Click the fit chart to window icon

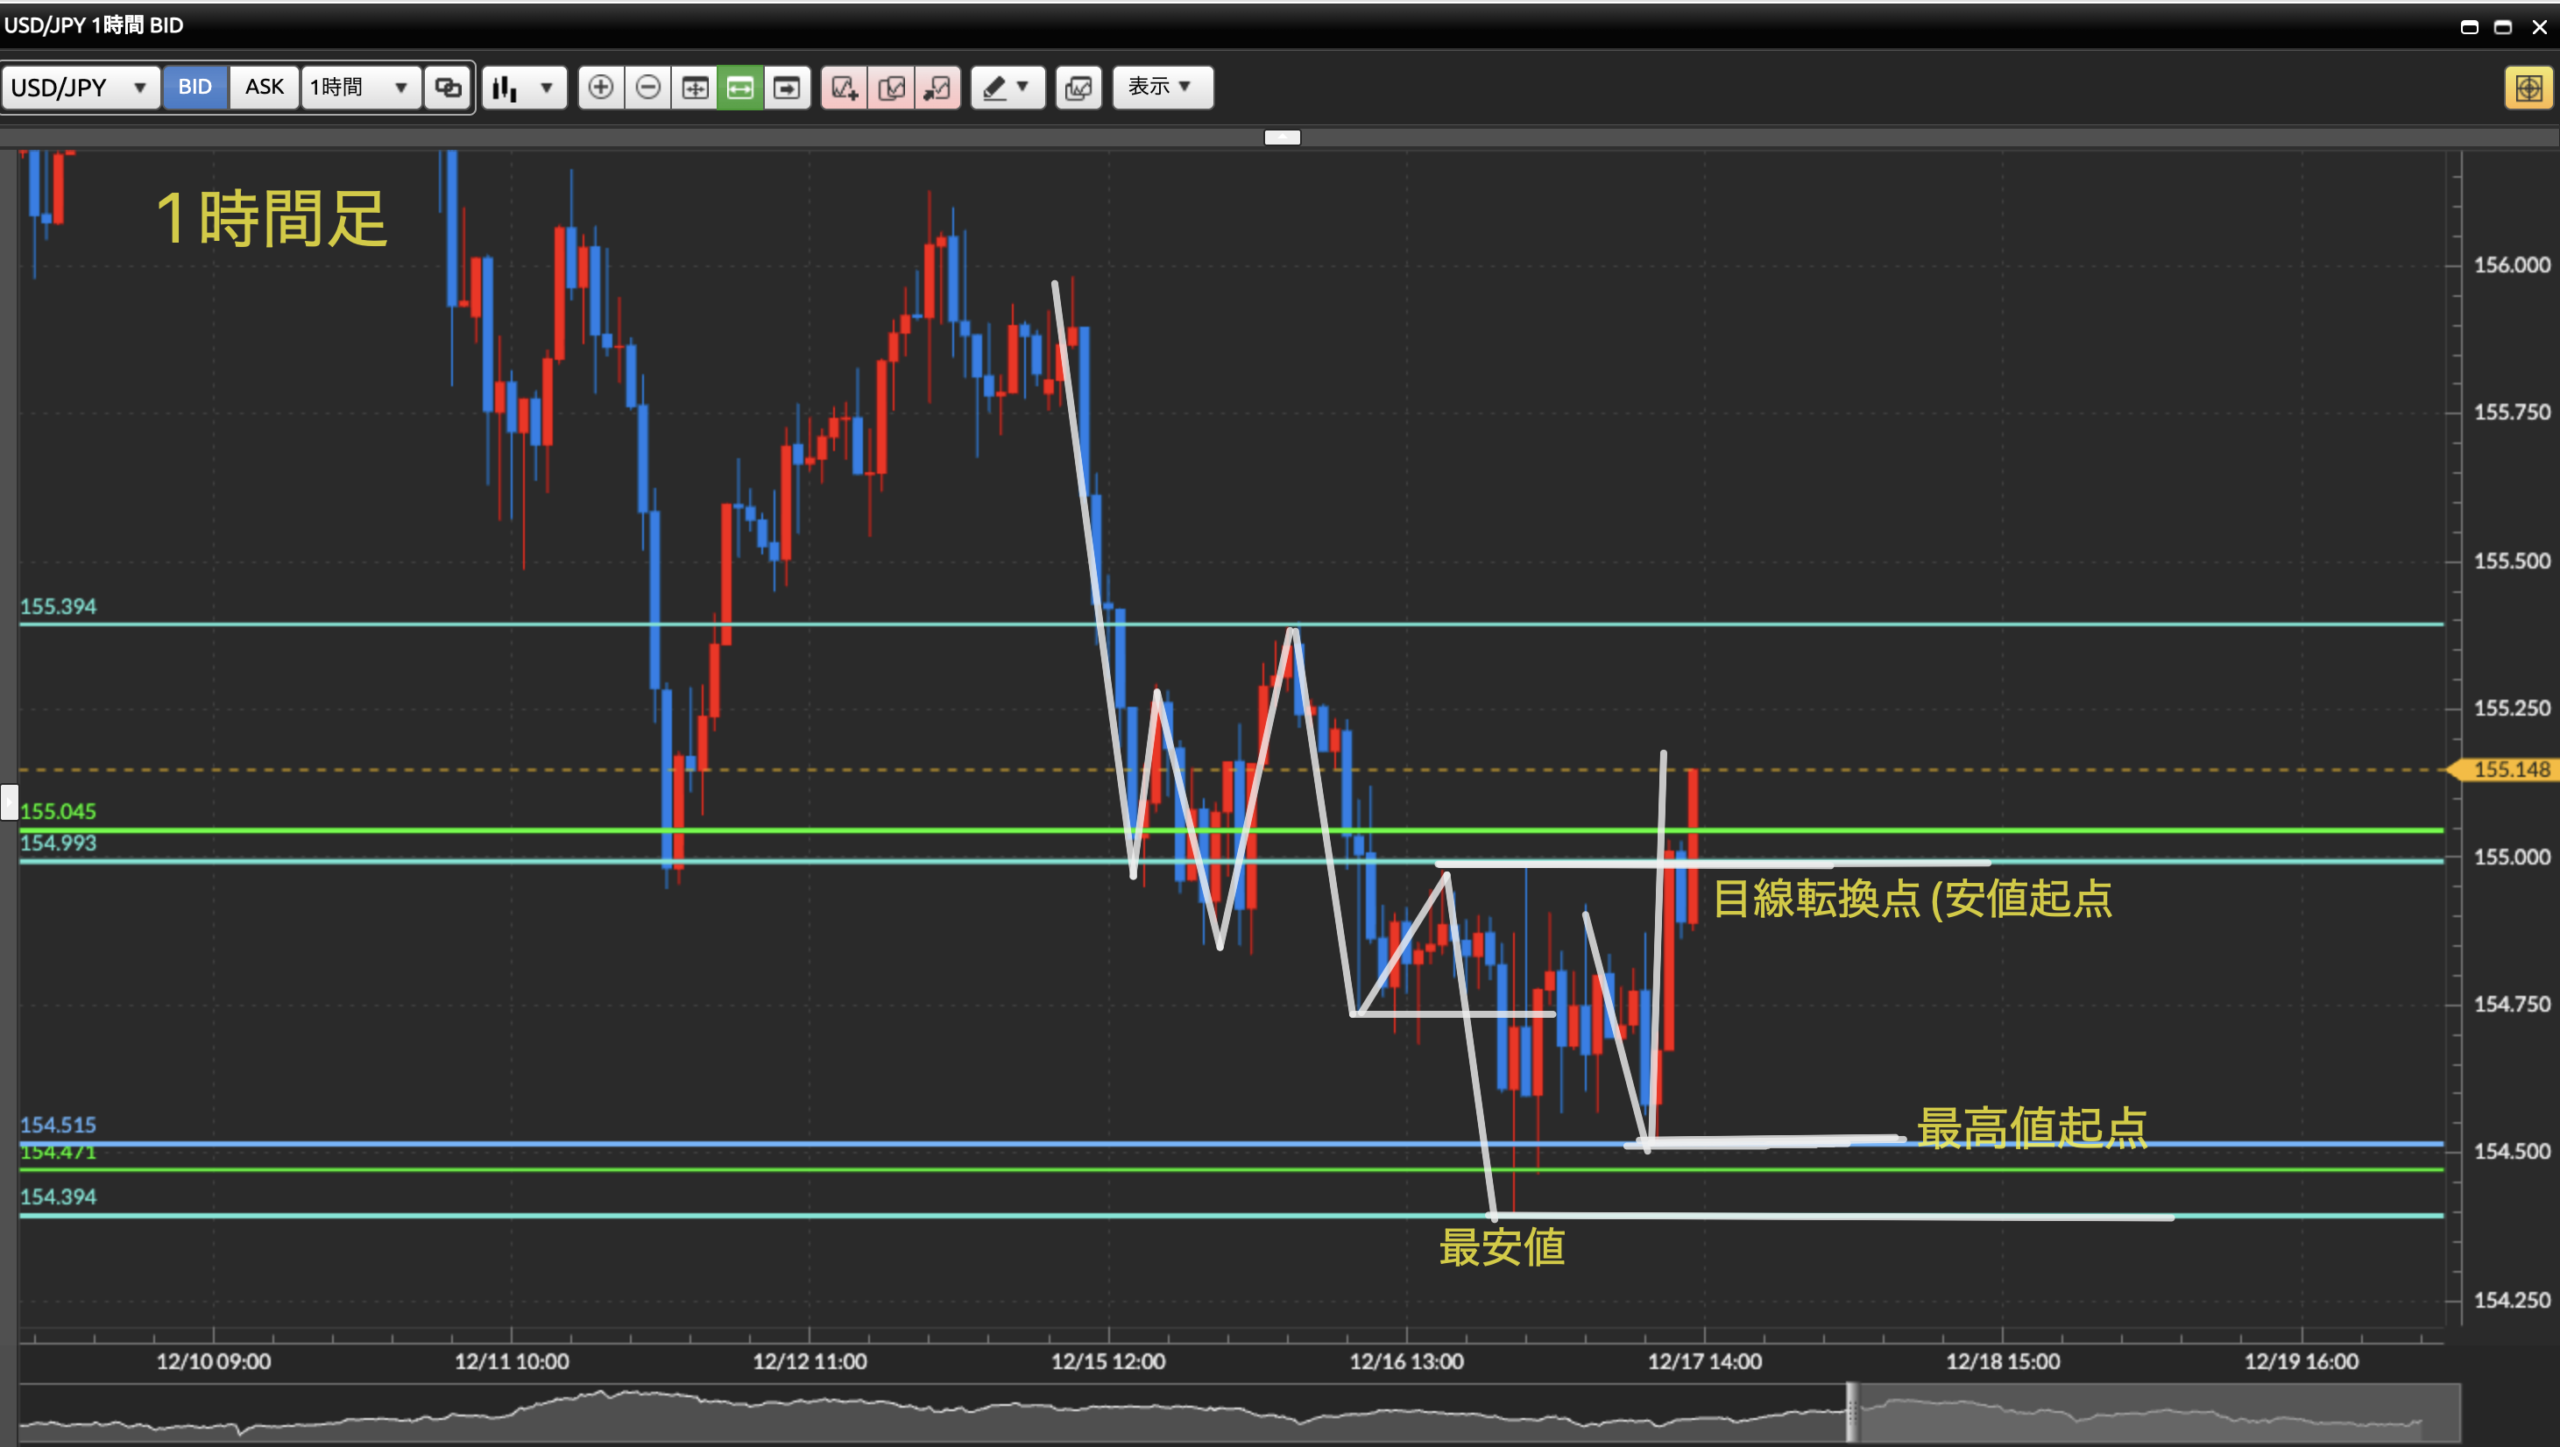pos(695,88)
